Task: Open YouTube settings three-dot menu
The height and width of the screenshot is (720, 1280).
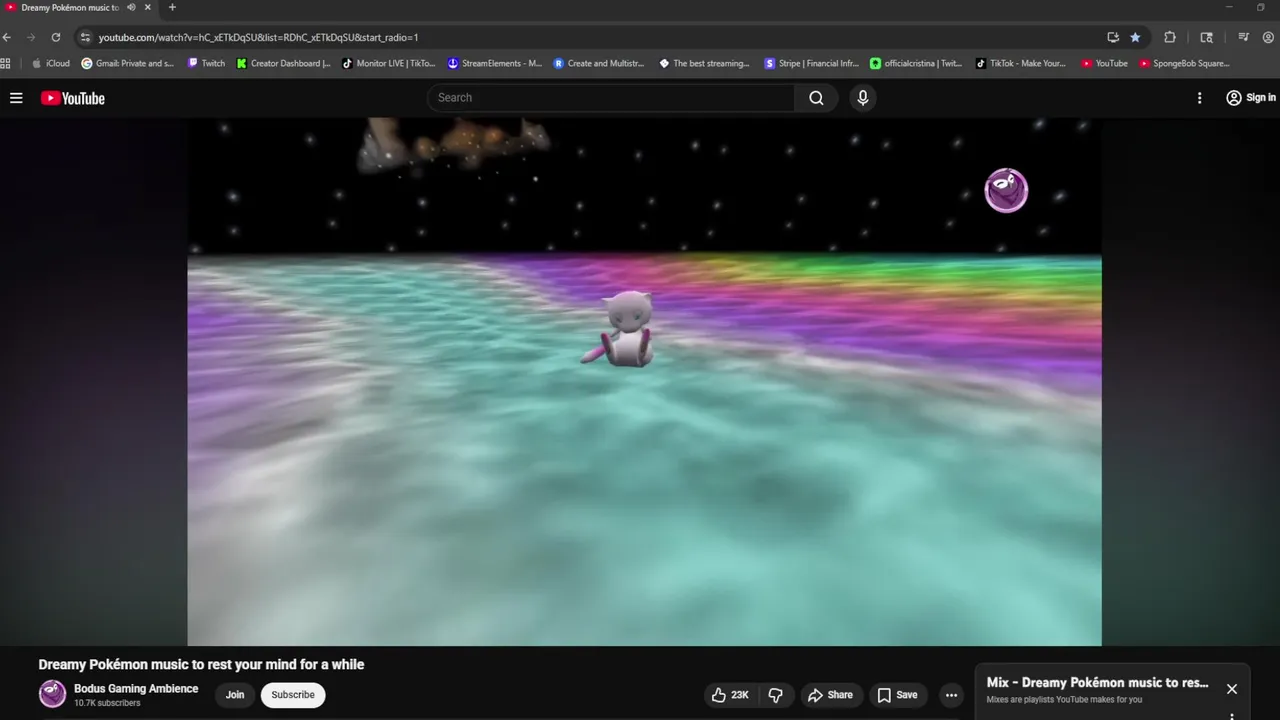Action: tap(1199, 98)
